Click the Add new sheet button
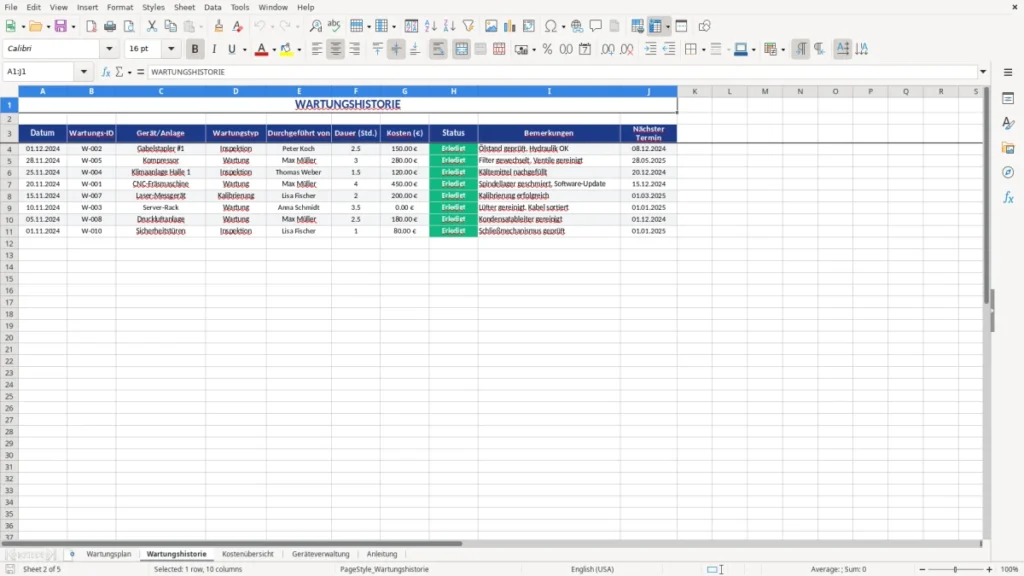This screenshot has width=1024, height=576. (72, 554)
